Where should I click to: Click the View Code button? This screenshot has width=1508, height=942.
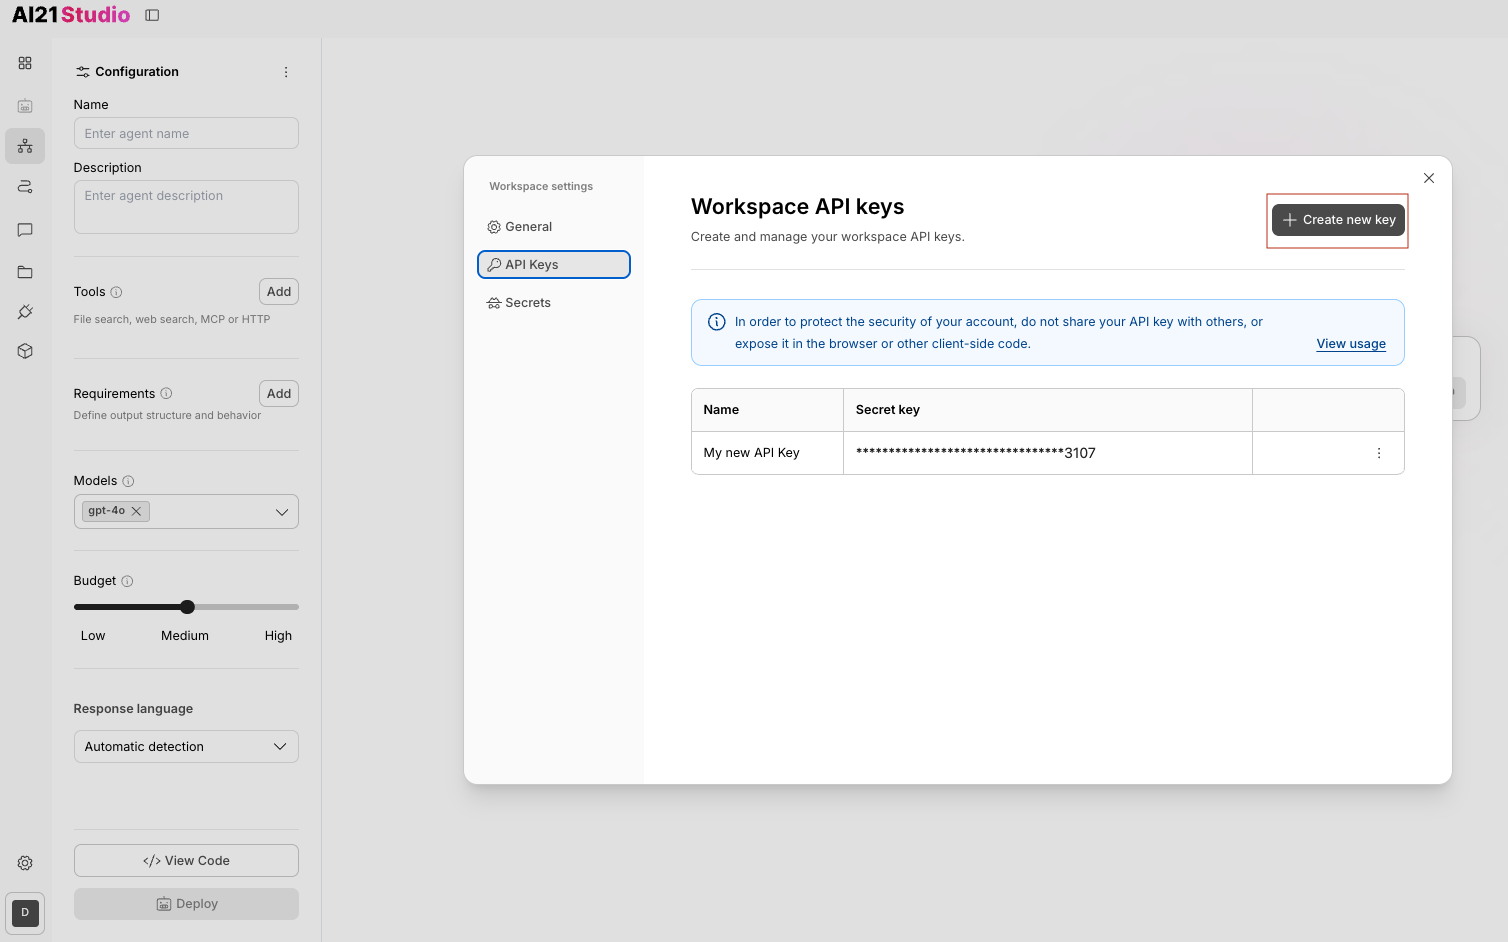point(186,861)
